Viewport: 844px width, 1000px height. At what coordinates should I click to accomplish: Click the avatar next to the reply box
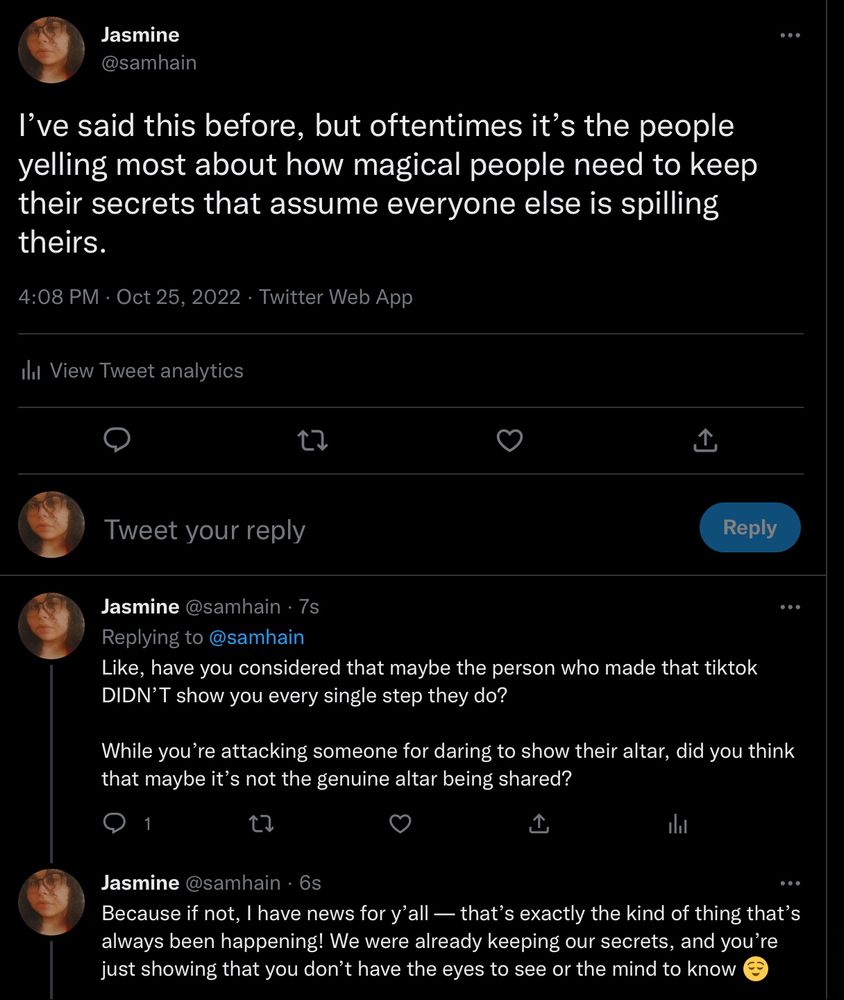(51, 525)
